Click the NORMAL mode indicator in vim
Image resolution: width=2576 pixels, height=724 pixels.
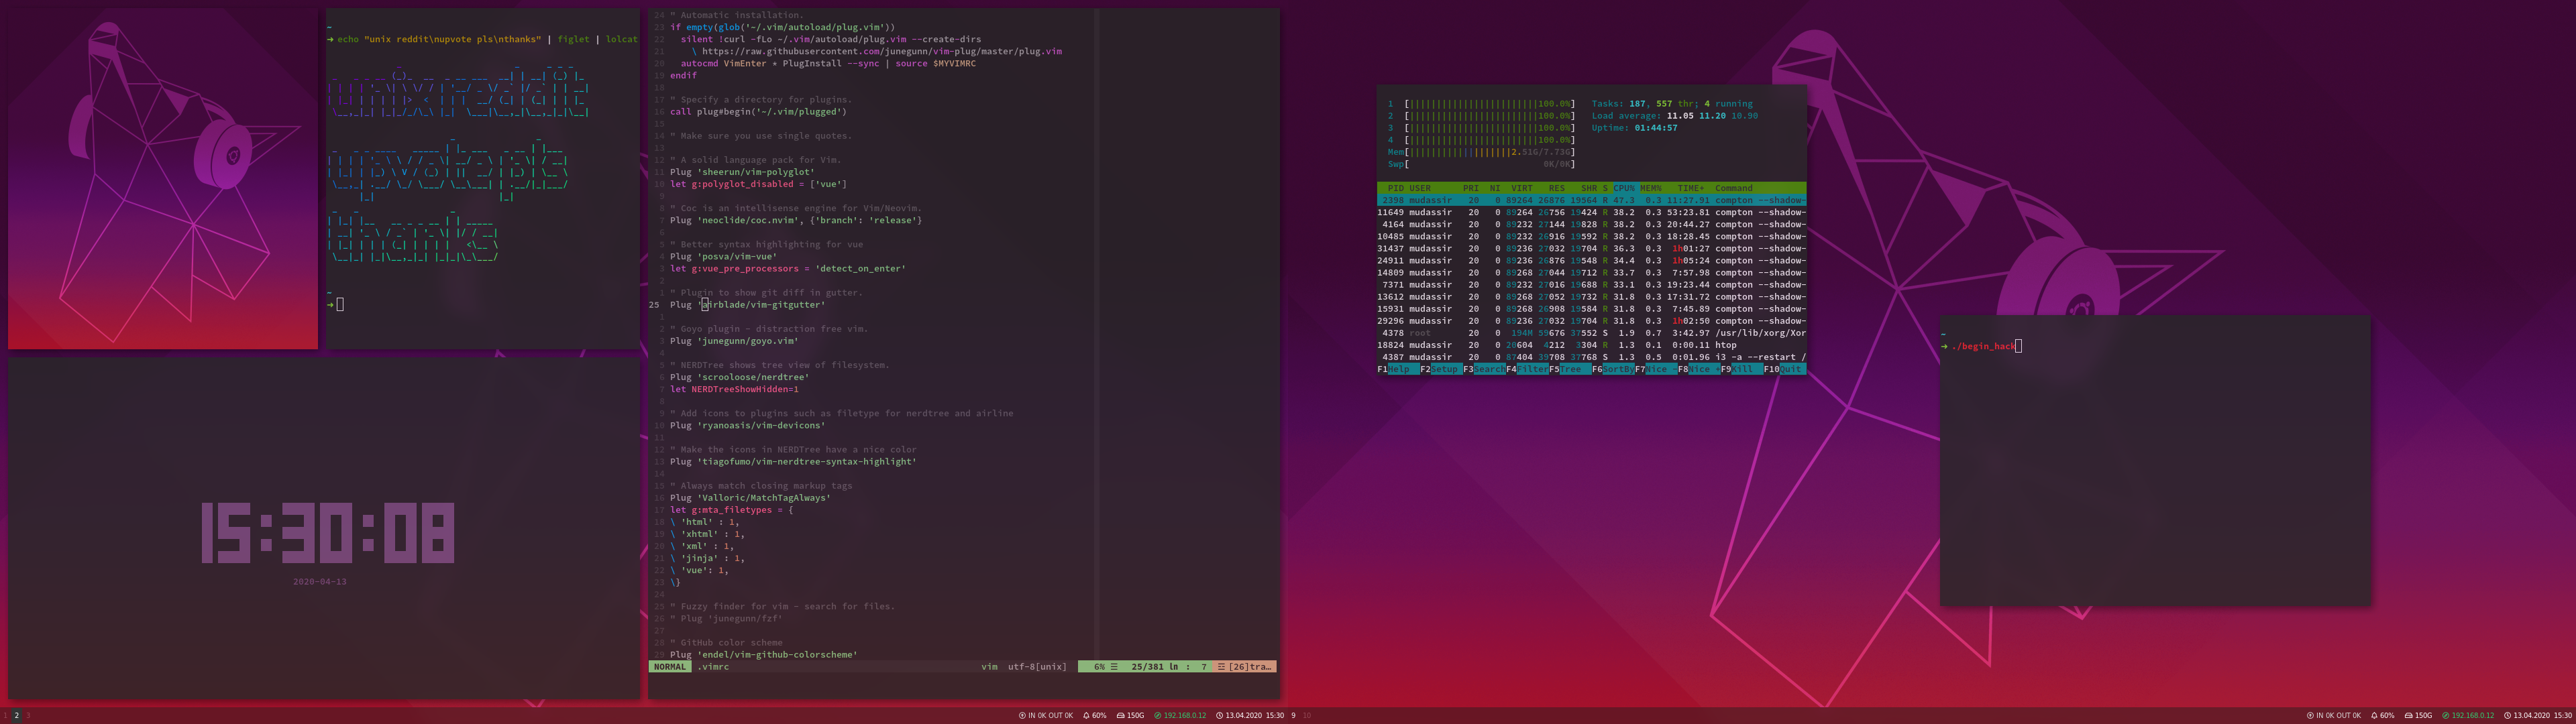(670, 666)
